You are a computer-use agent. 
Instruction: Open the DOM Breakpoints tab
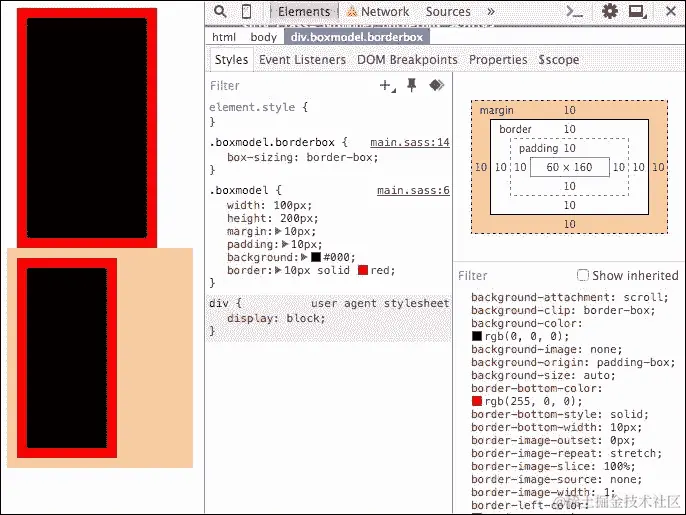[x=407, y=60]
